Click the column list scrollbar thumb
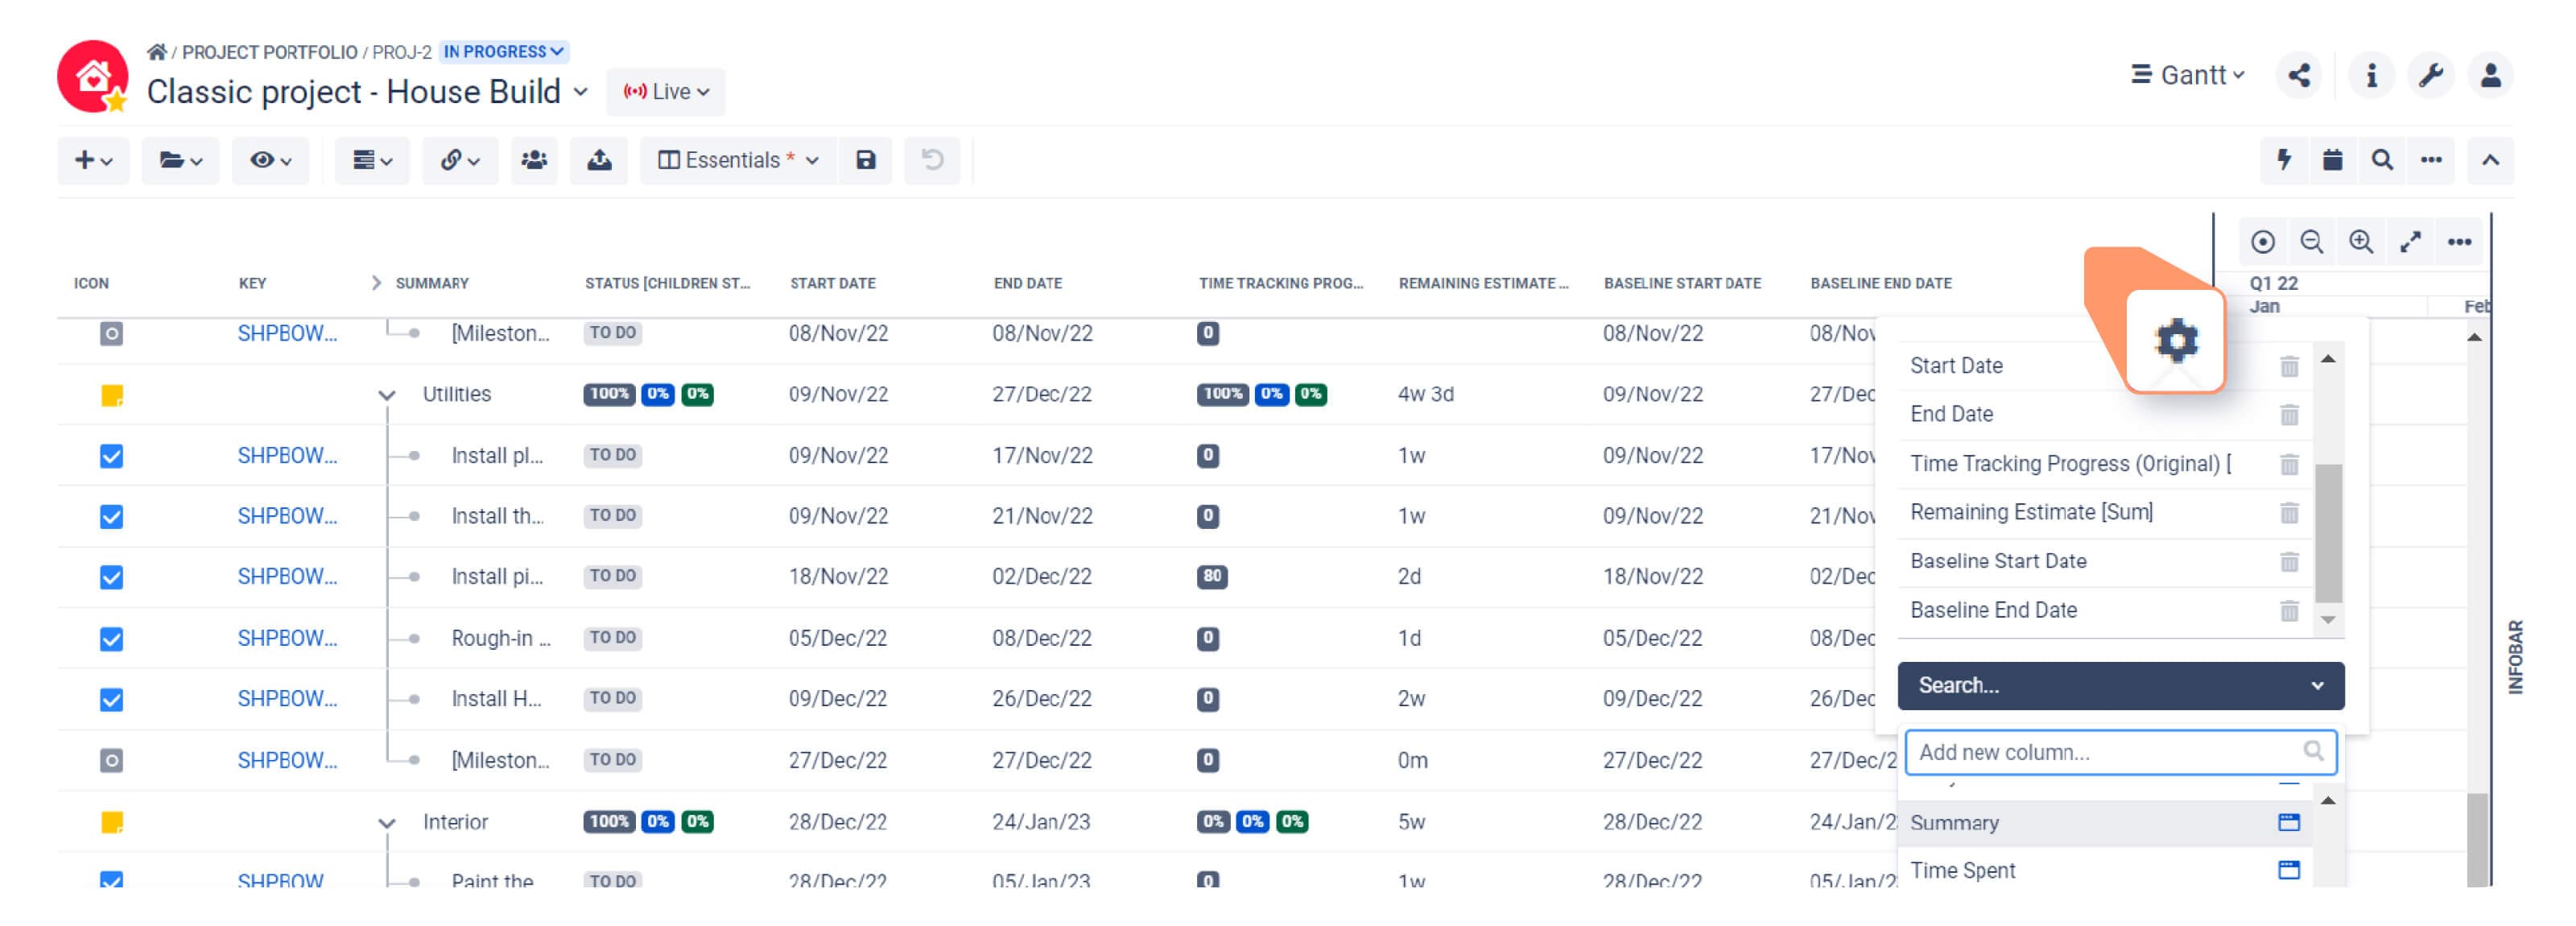2576x926 pixels. tap(2329, 533)
